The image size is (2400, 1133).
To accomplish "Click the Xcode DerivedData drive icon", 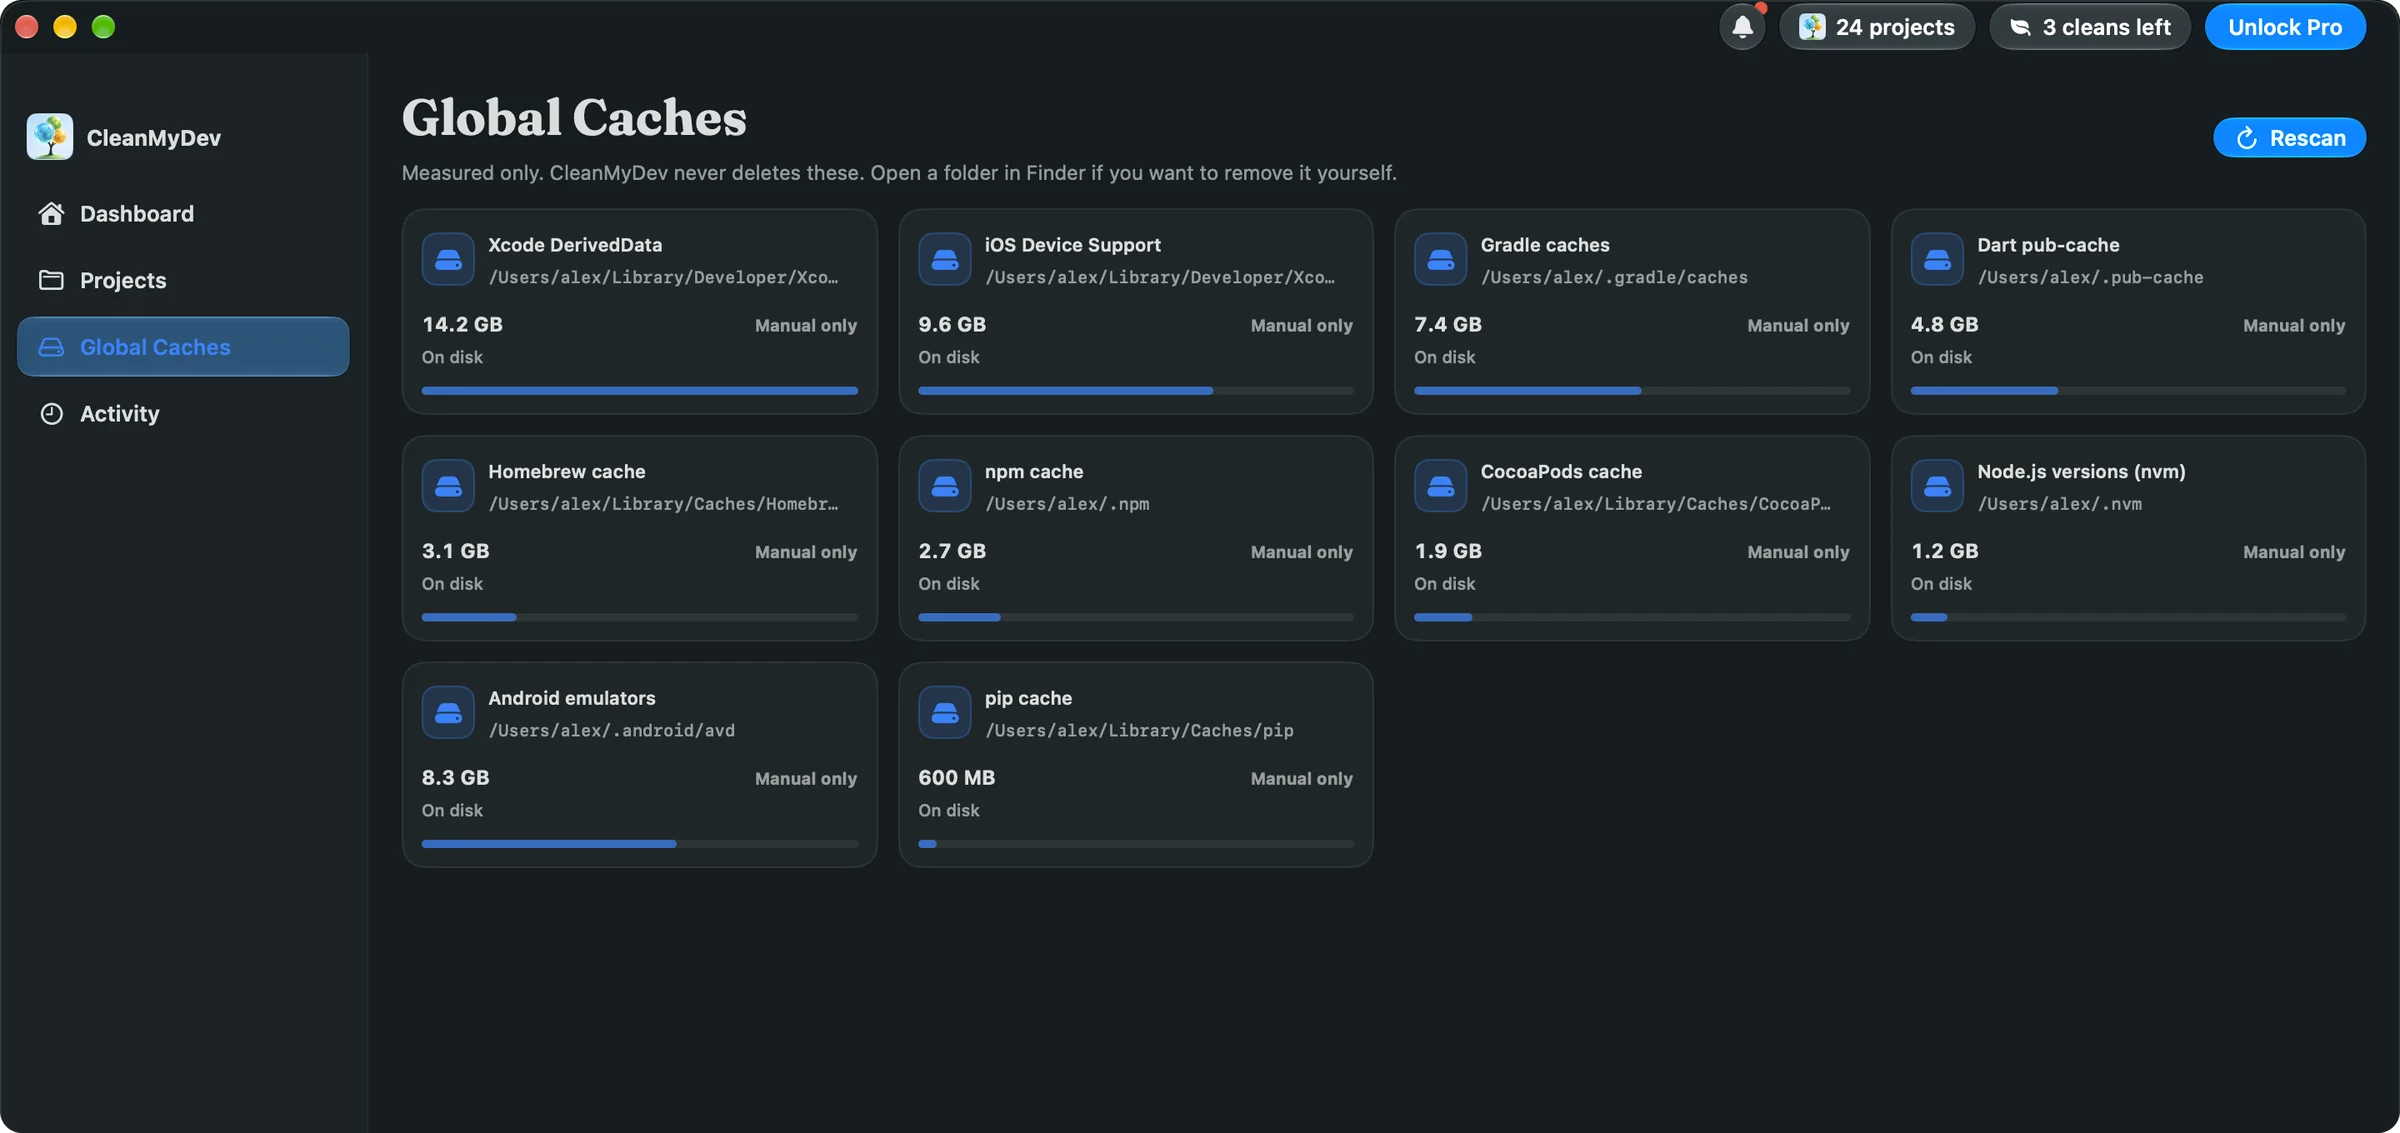I will (448, 260).
